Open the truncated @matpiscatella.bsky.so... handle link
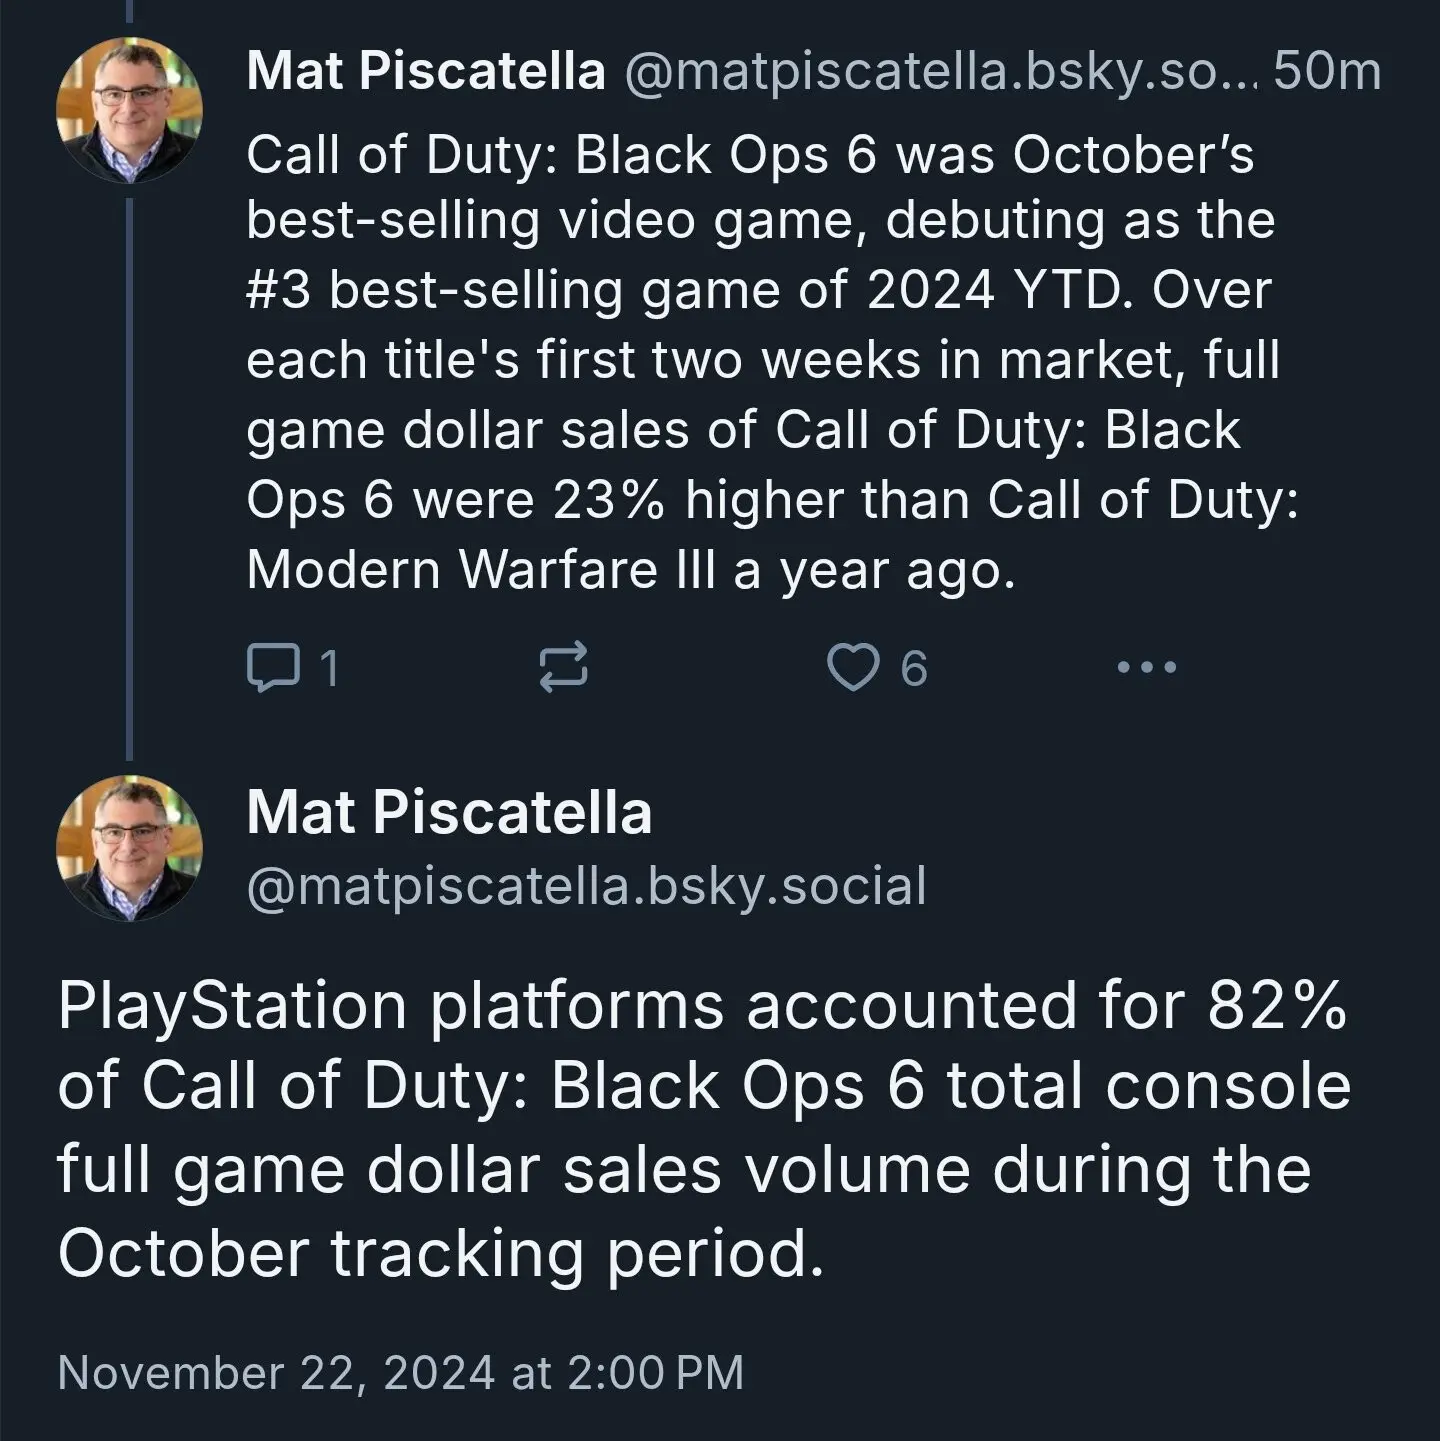1440x1441 pixels. [941, 72]
